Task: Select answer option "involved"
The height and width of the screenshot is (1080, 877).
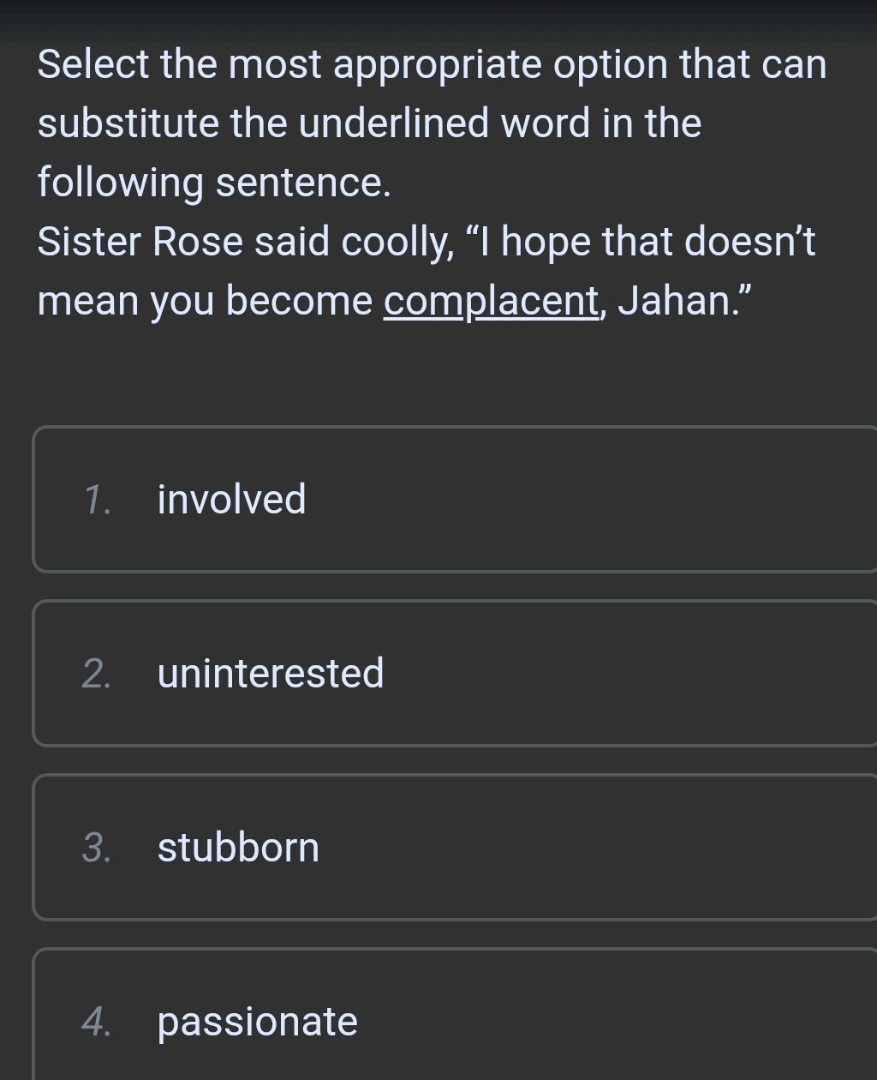Action: [230, 499]
